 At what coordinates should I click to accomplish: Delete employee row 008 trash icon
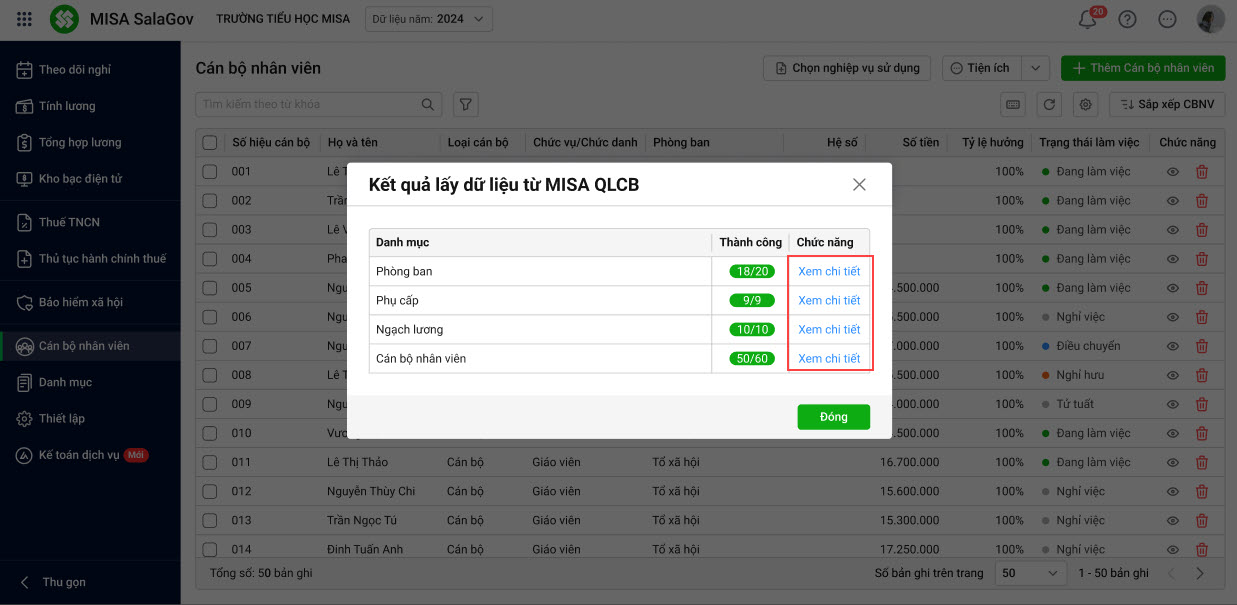pos(1202,375)
